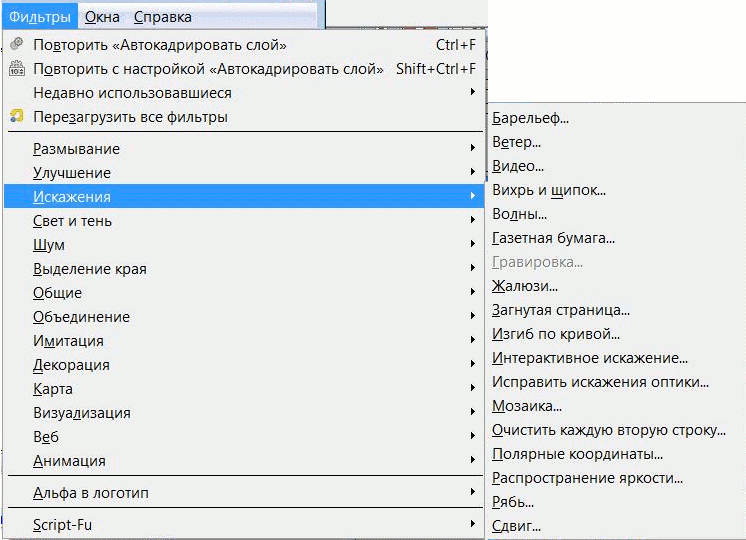Expand the Размывание submenu arrow
The image size is (746, 540).
[x=472, y=147]
